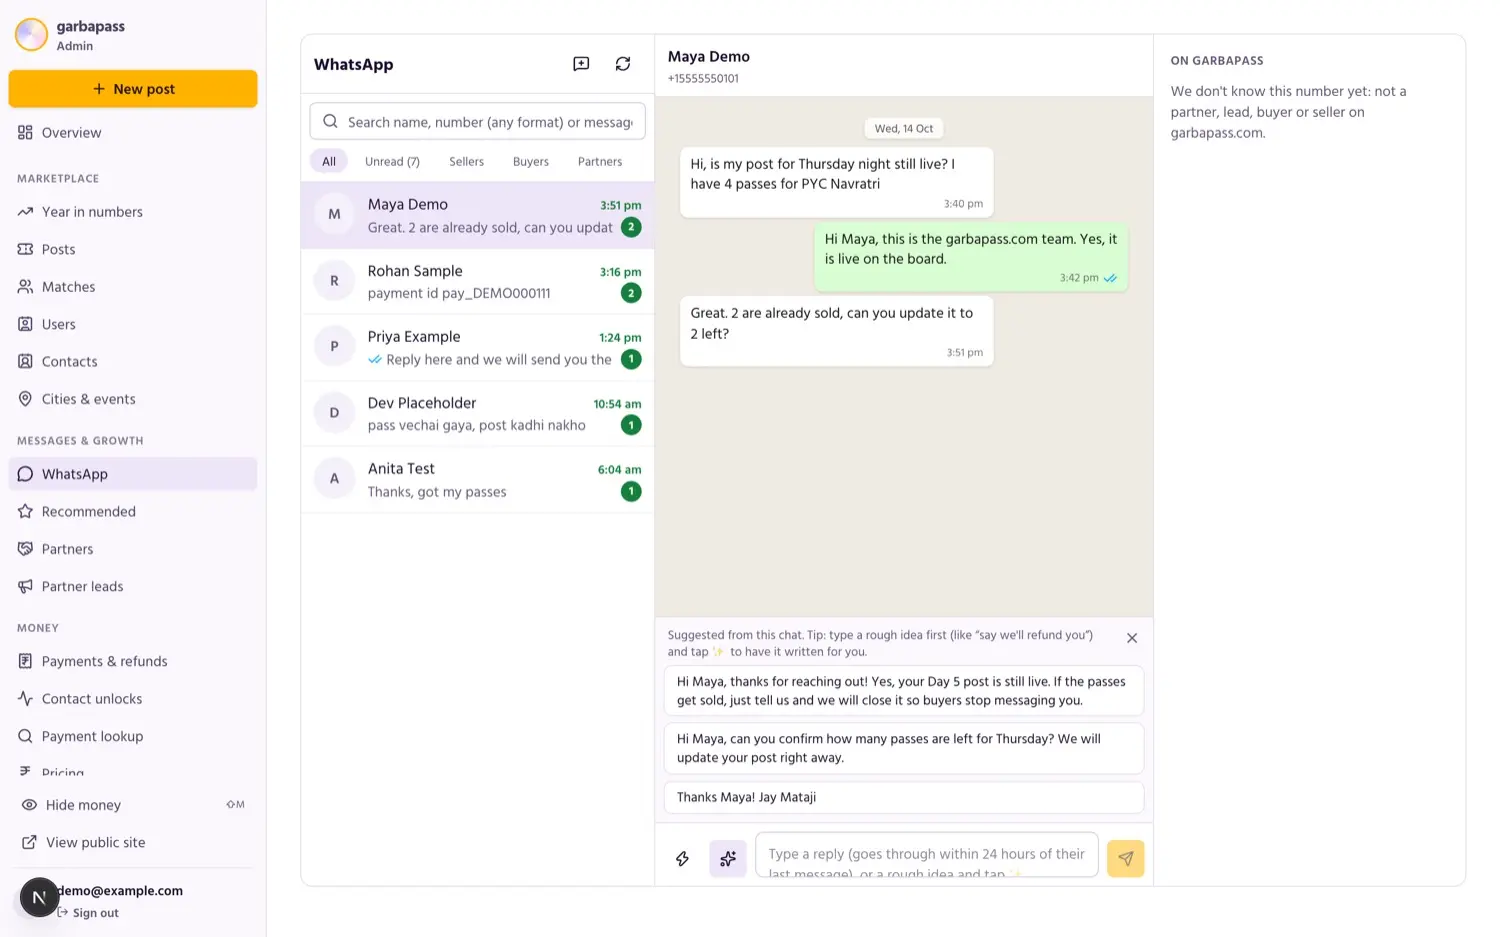Open the Anita Test conversation
Image resolution: width=1500 pixels, height=937 pixels.
[x=478, y=480]
